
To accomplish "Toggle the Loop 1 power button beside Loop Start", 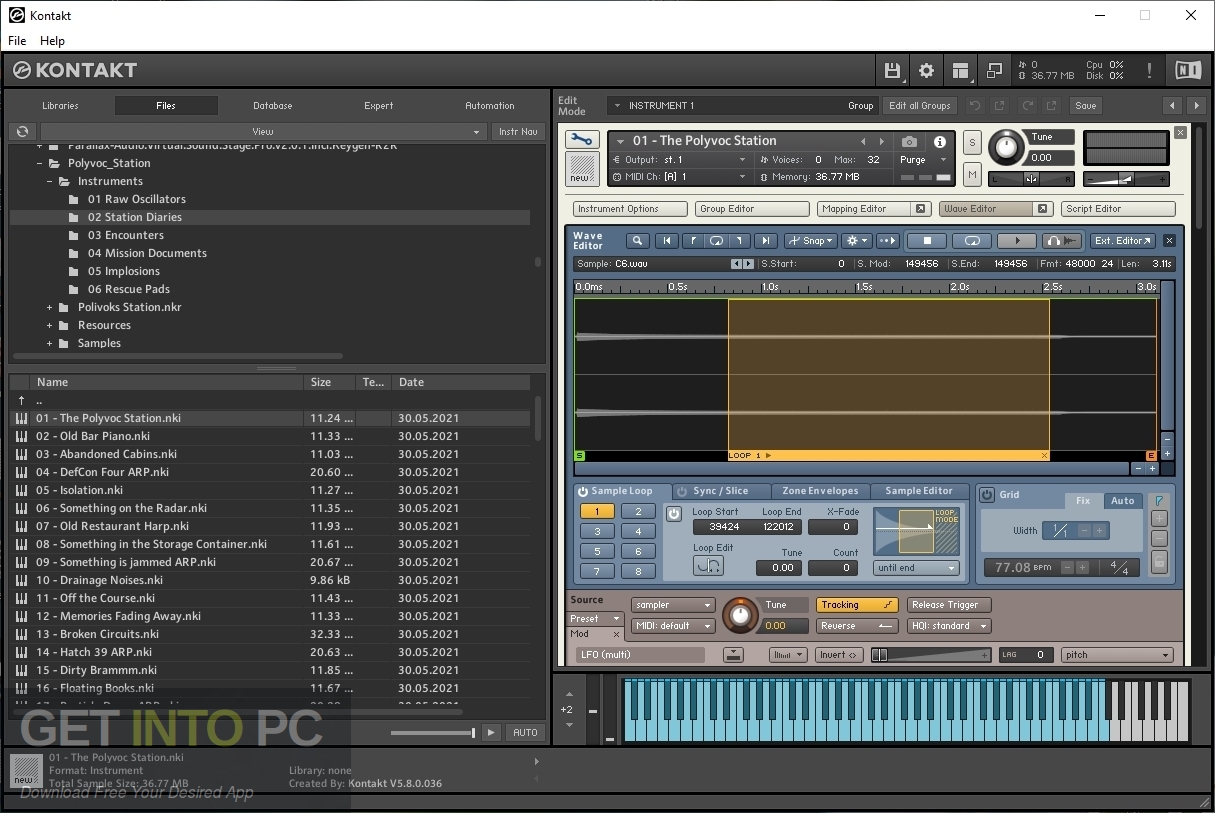I will 674,514.
